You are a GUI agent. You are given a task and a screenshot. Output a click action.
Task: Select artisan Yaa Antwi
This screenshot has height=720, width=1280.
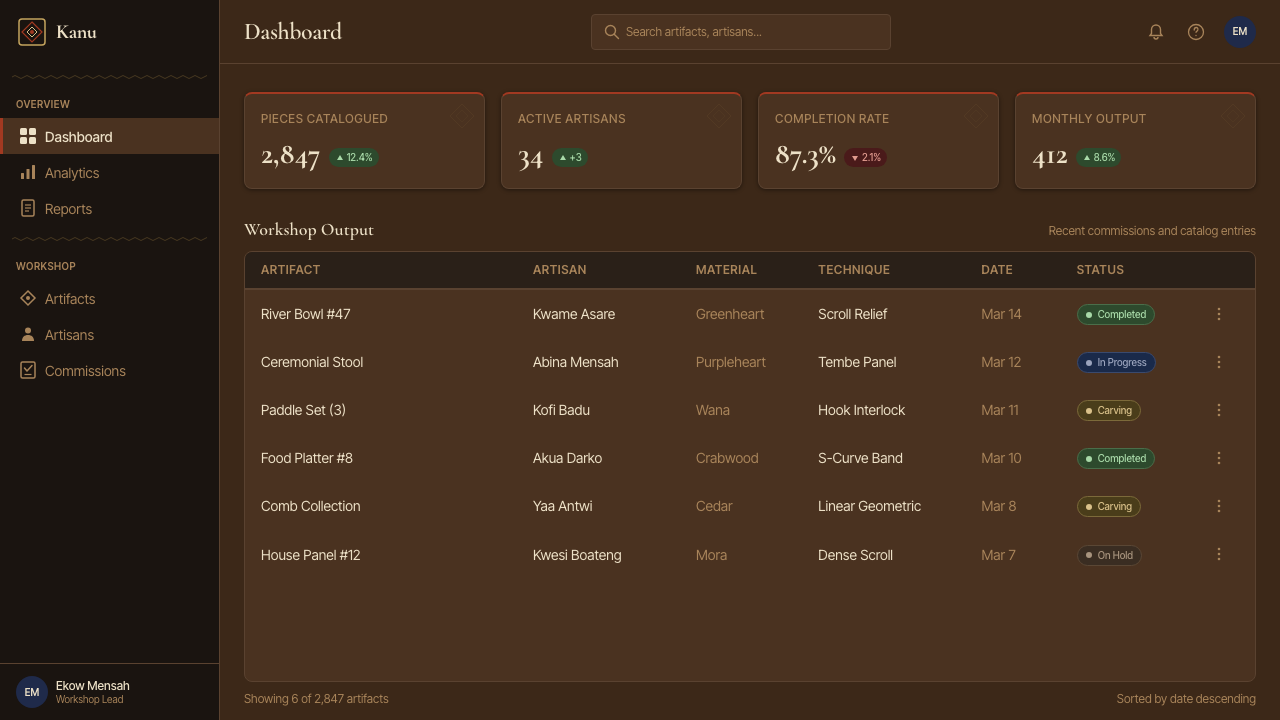[x=563, y=506]
